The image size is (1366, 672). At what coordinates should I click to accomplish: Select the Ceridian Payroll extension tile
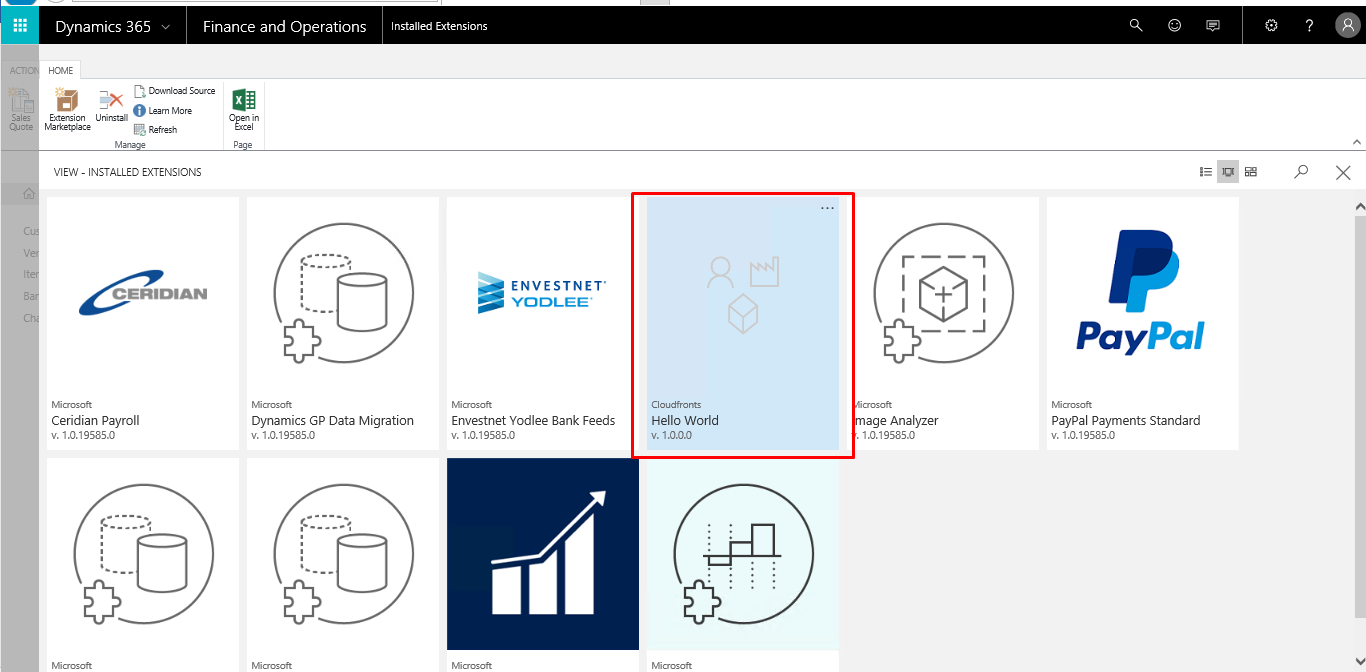143,323
